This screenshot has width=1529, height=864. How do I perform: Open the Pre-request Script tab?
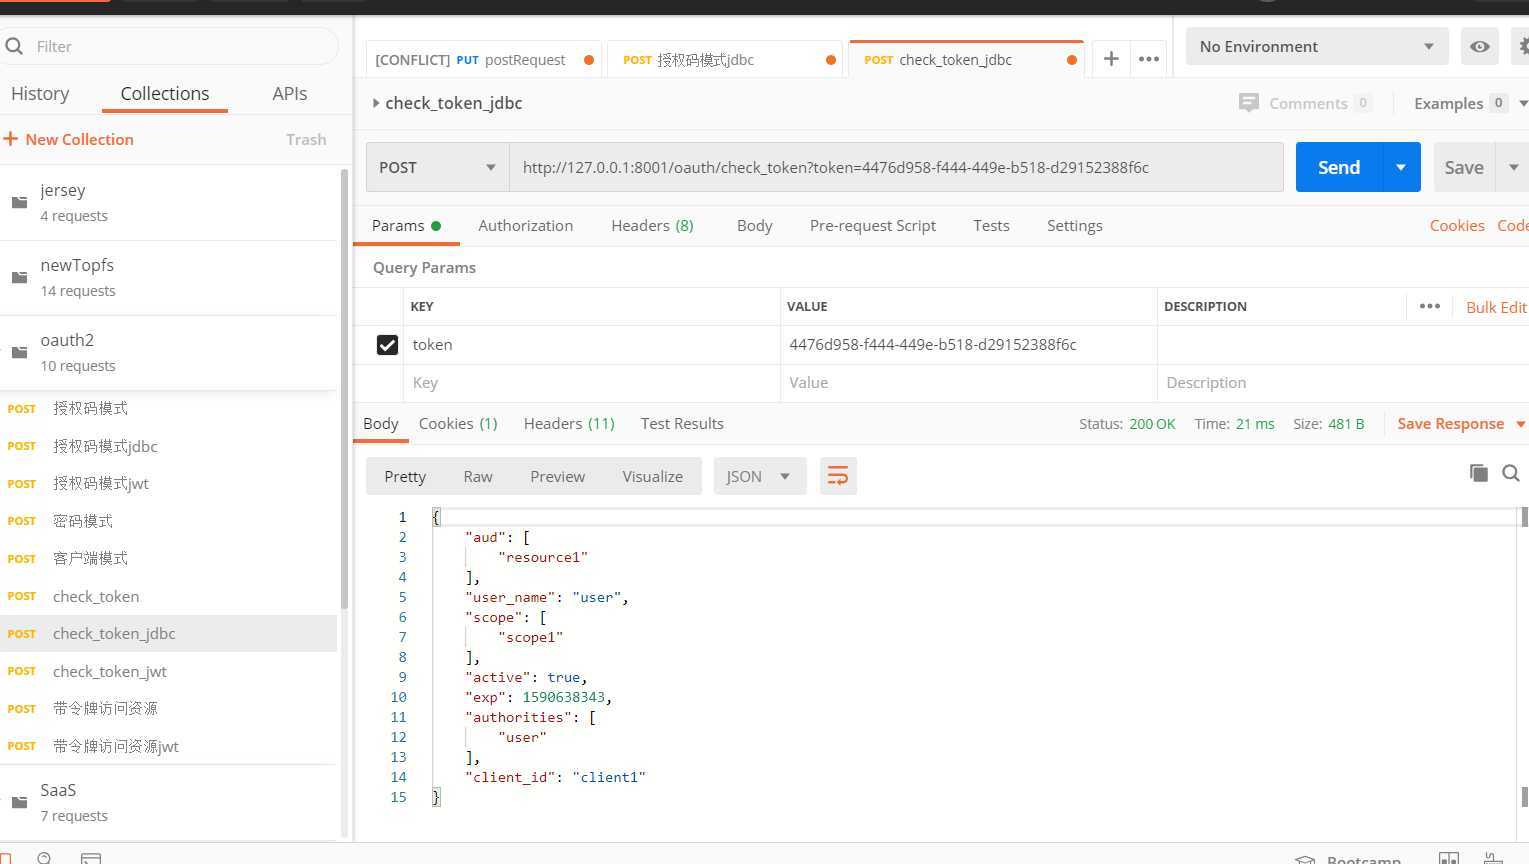point(873,226)
